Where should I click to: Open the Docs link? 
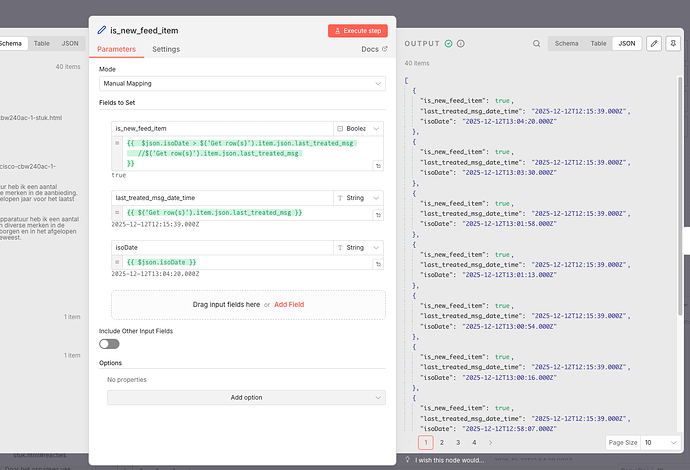tap(372, 49)
